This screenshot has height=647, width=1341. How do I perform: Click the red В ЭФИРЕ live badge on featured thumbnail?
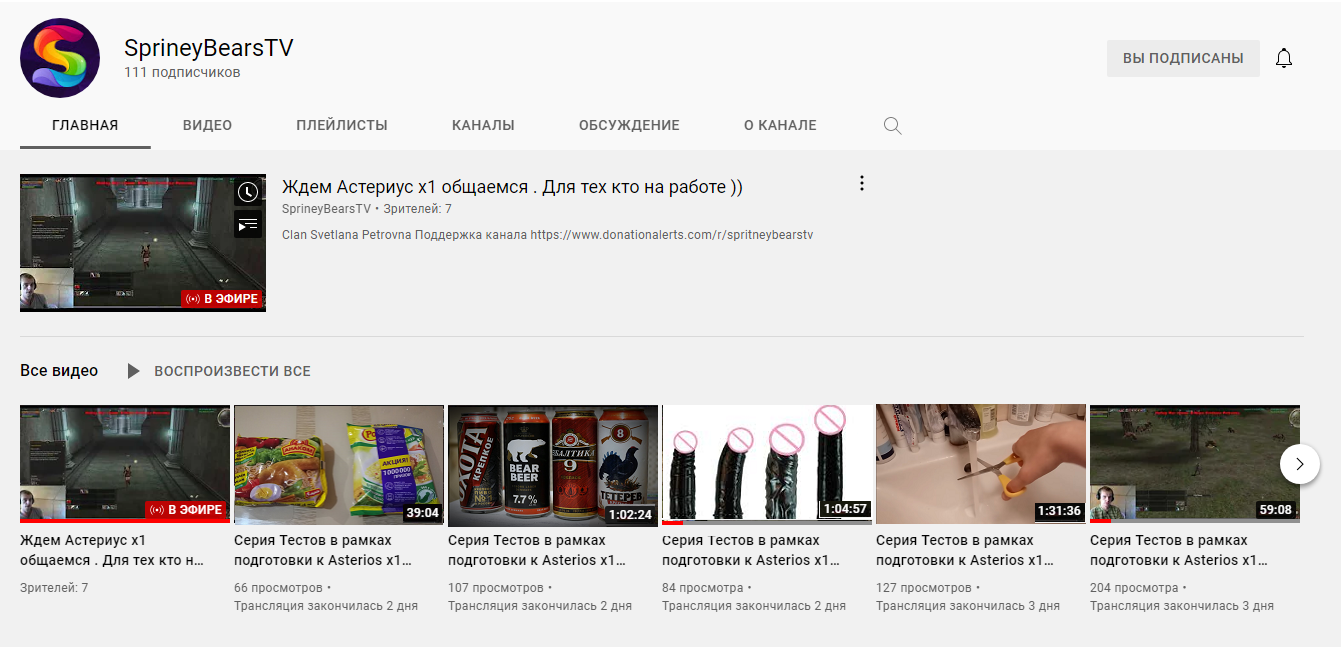222,298
